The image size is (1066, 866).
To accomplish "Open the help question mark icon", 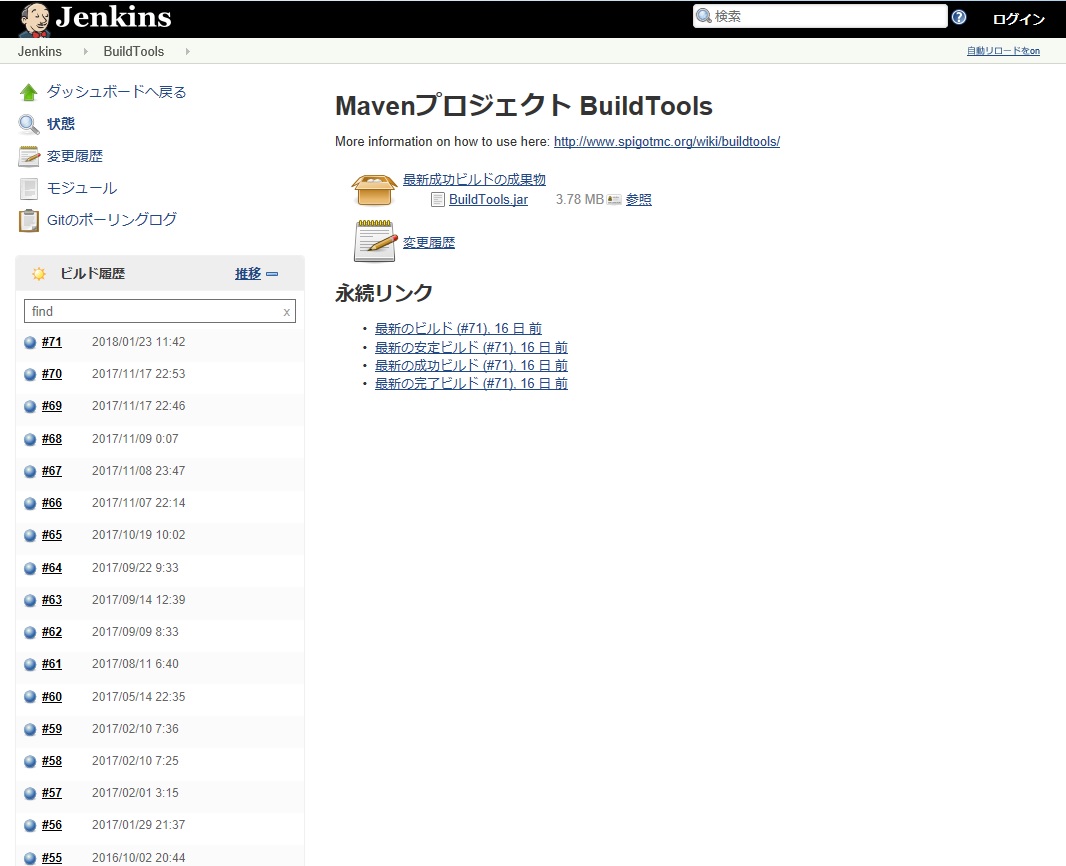I will click(x=959, y=17).
